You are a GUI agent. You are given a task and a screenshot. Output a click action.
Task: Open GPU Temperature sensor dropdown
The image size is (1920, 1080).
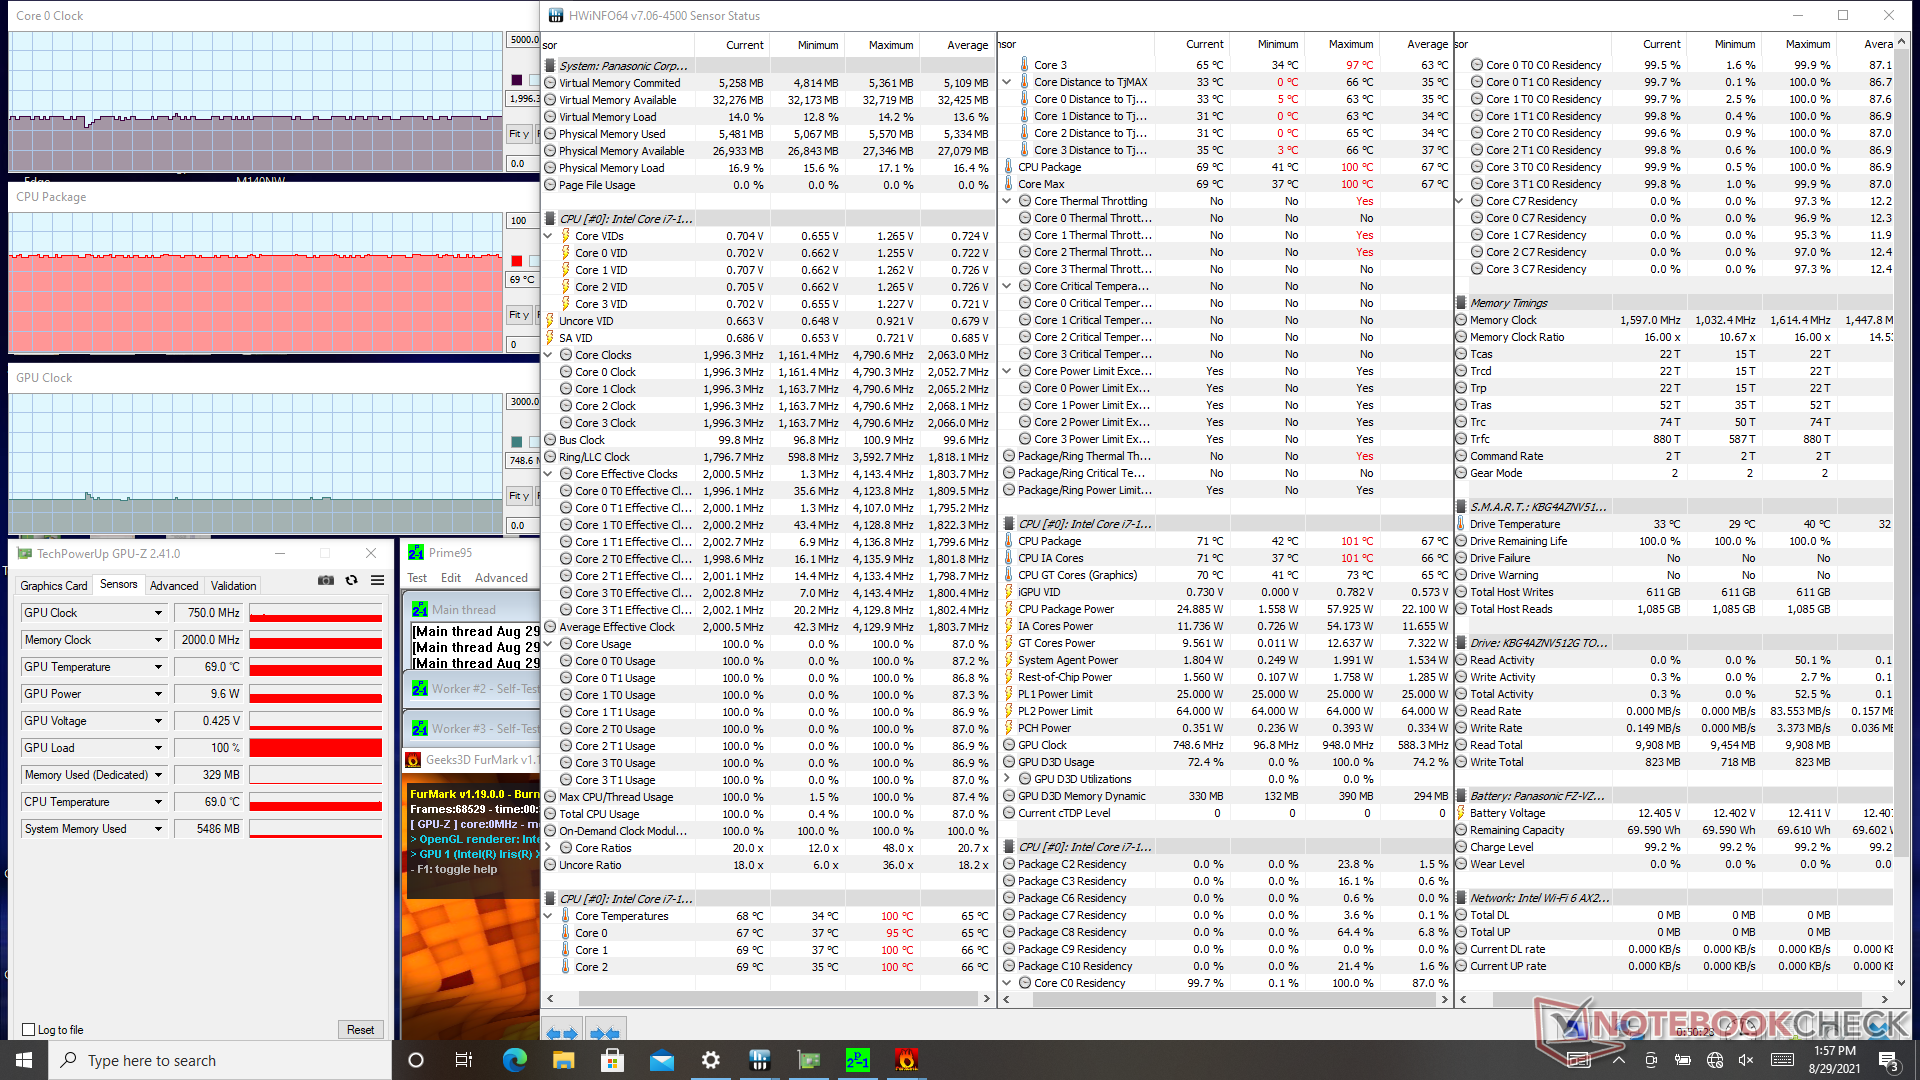[x=158, y=667]
